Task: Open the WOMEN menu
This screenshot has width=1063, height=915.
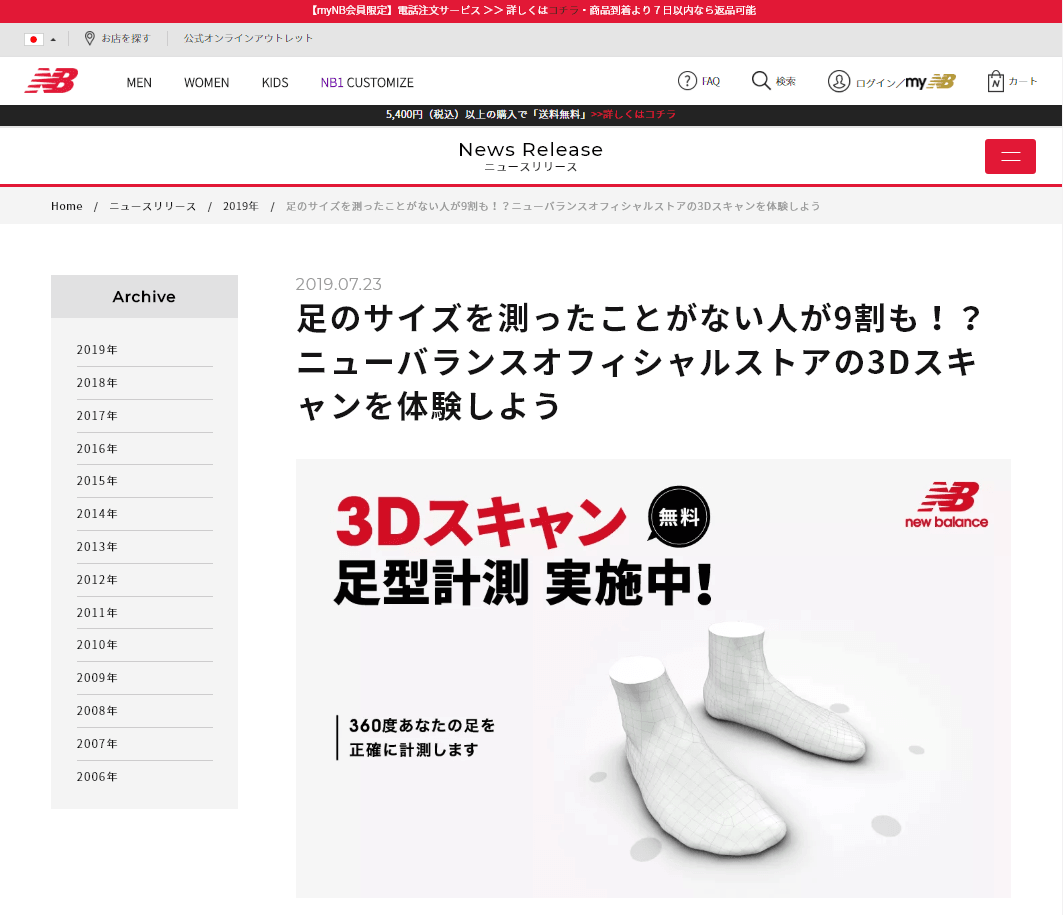Action: 207,83
